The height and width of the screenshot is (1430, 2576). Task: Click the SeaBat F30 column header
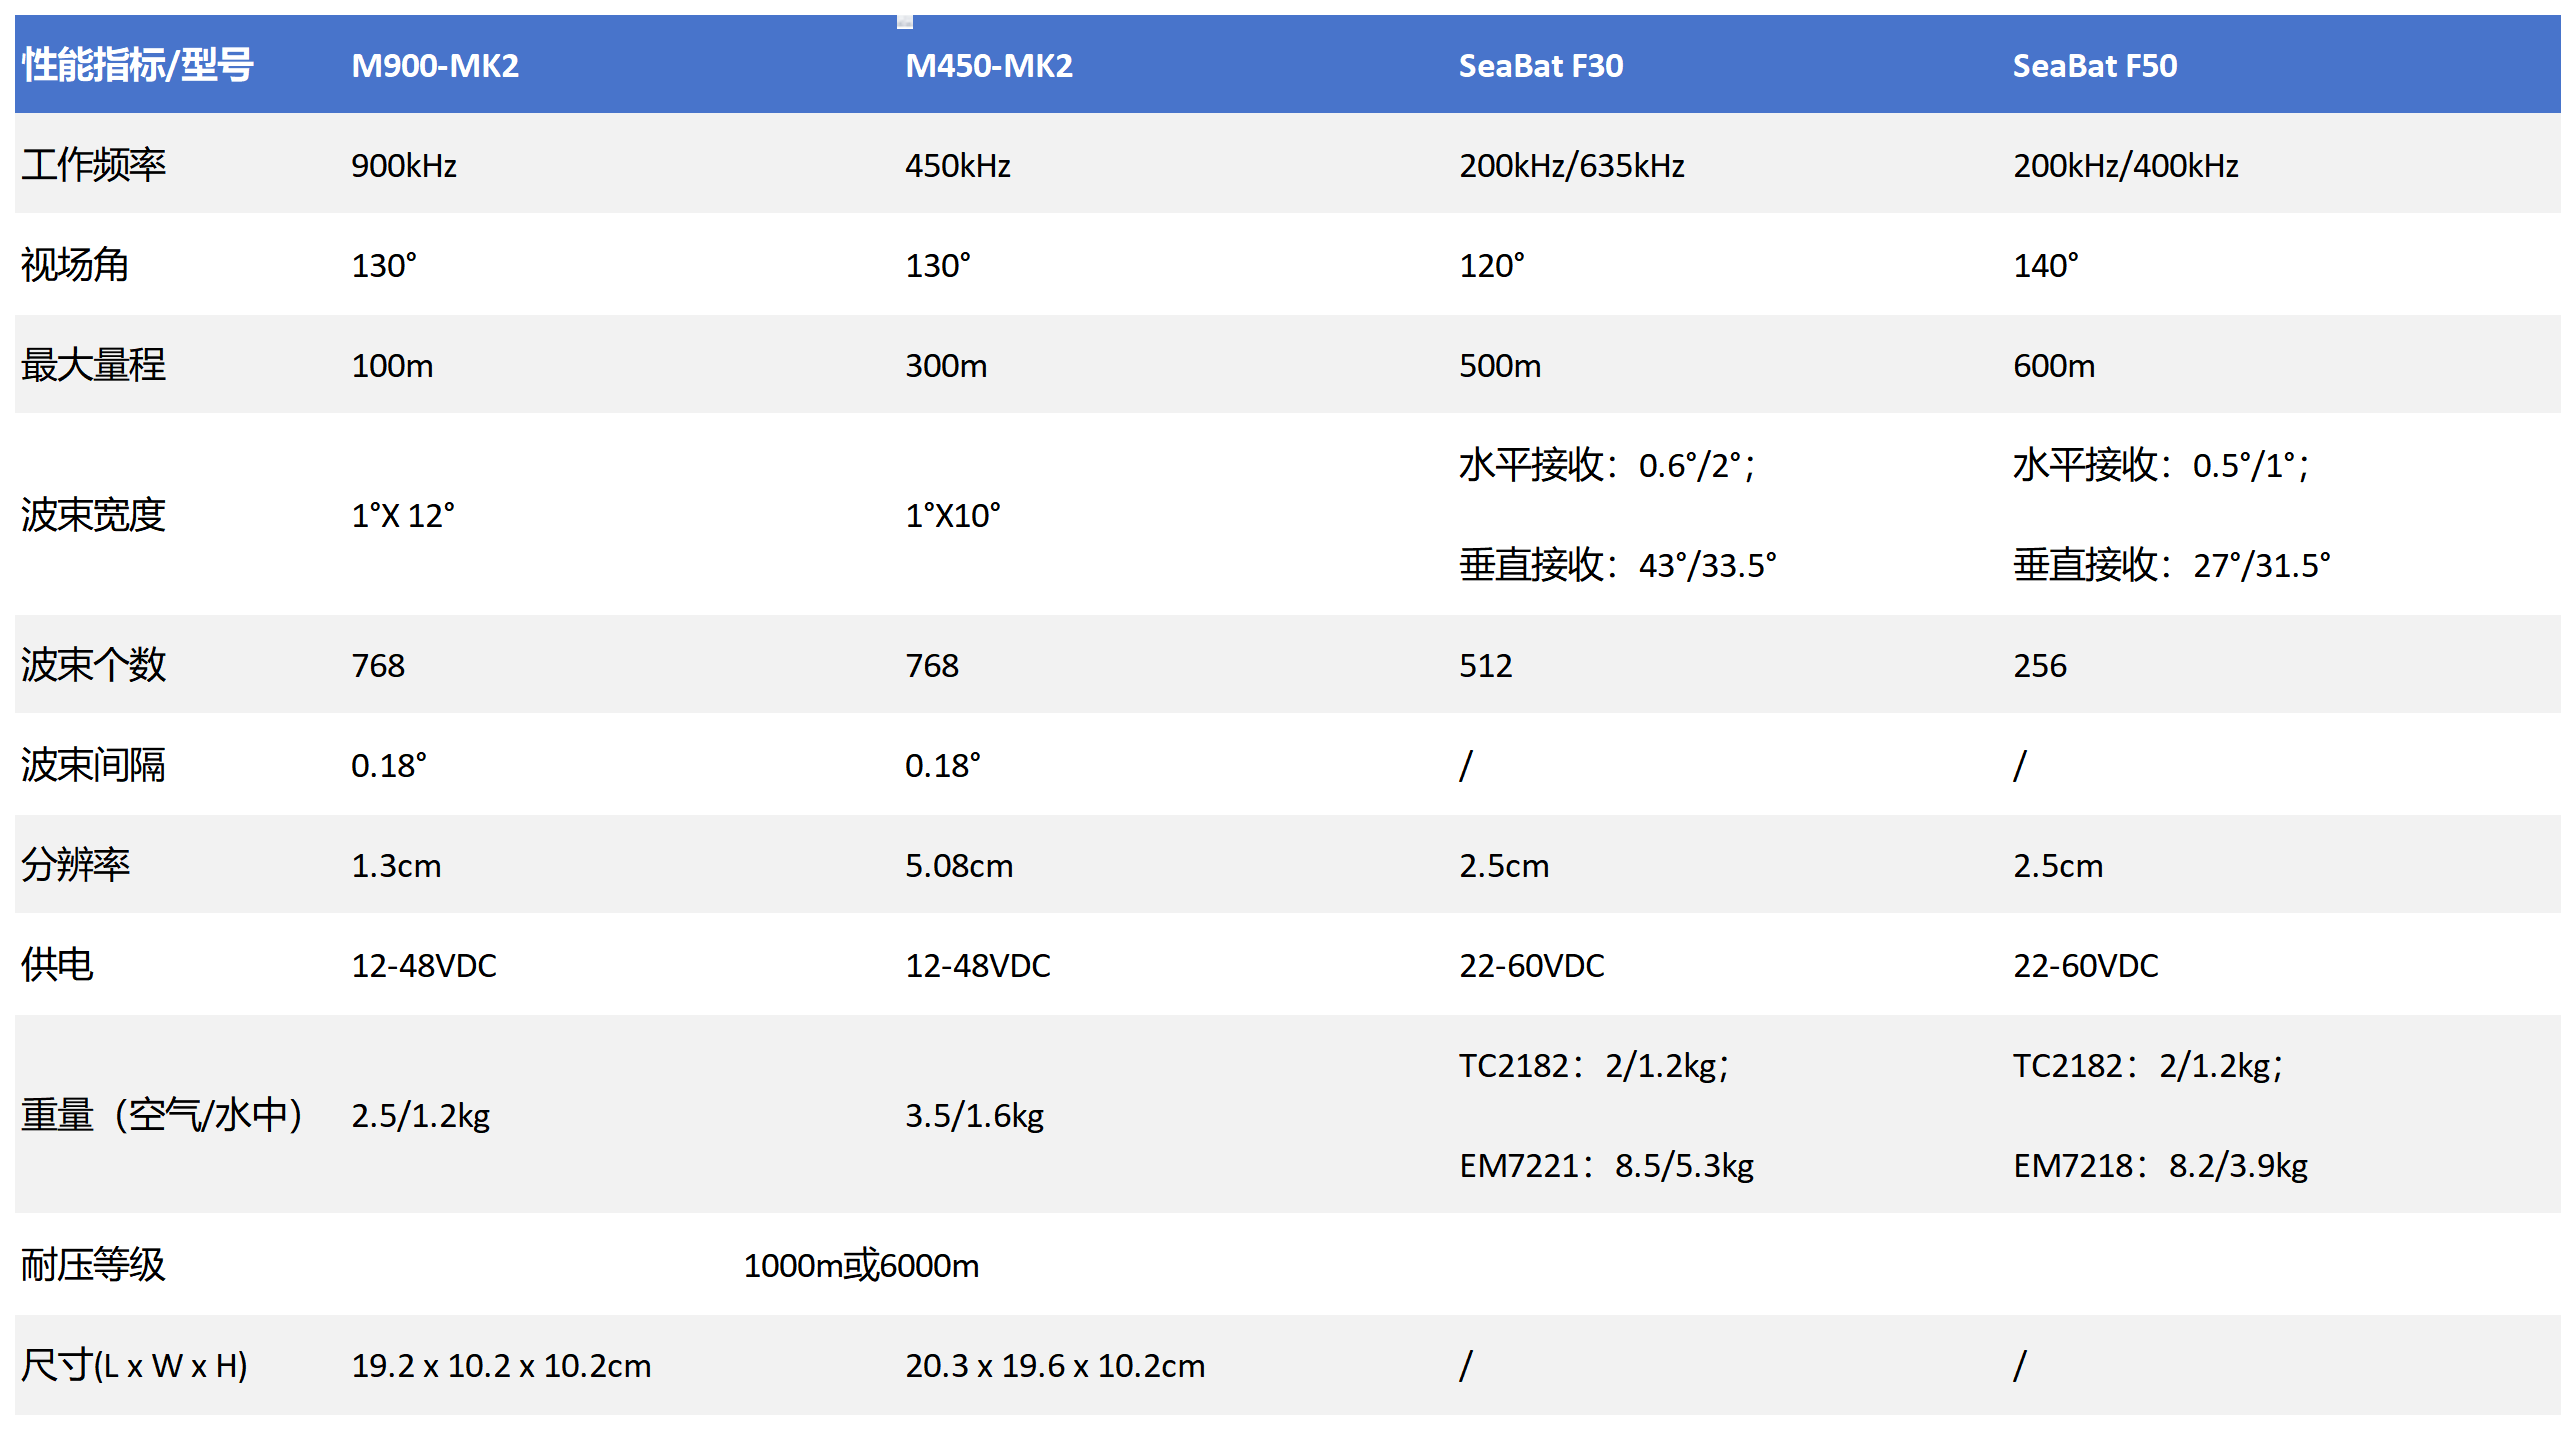1540,66
